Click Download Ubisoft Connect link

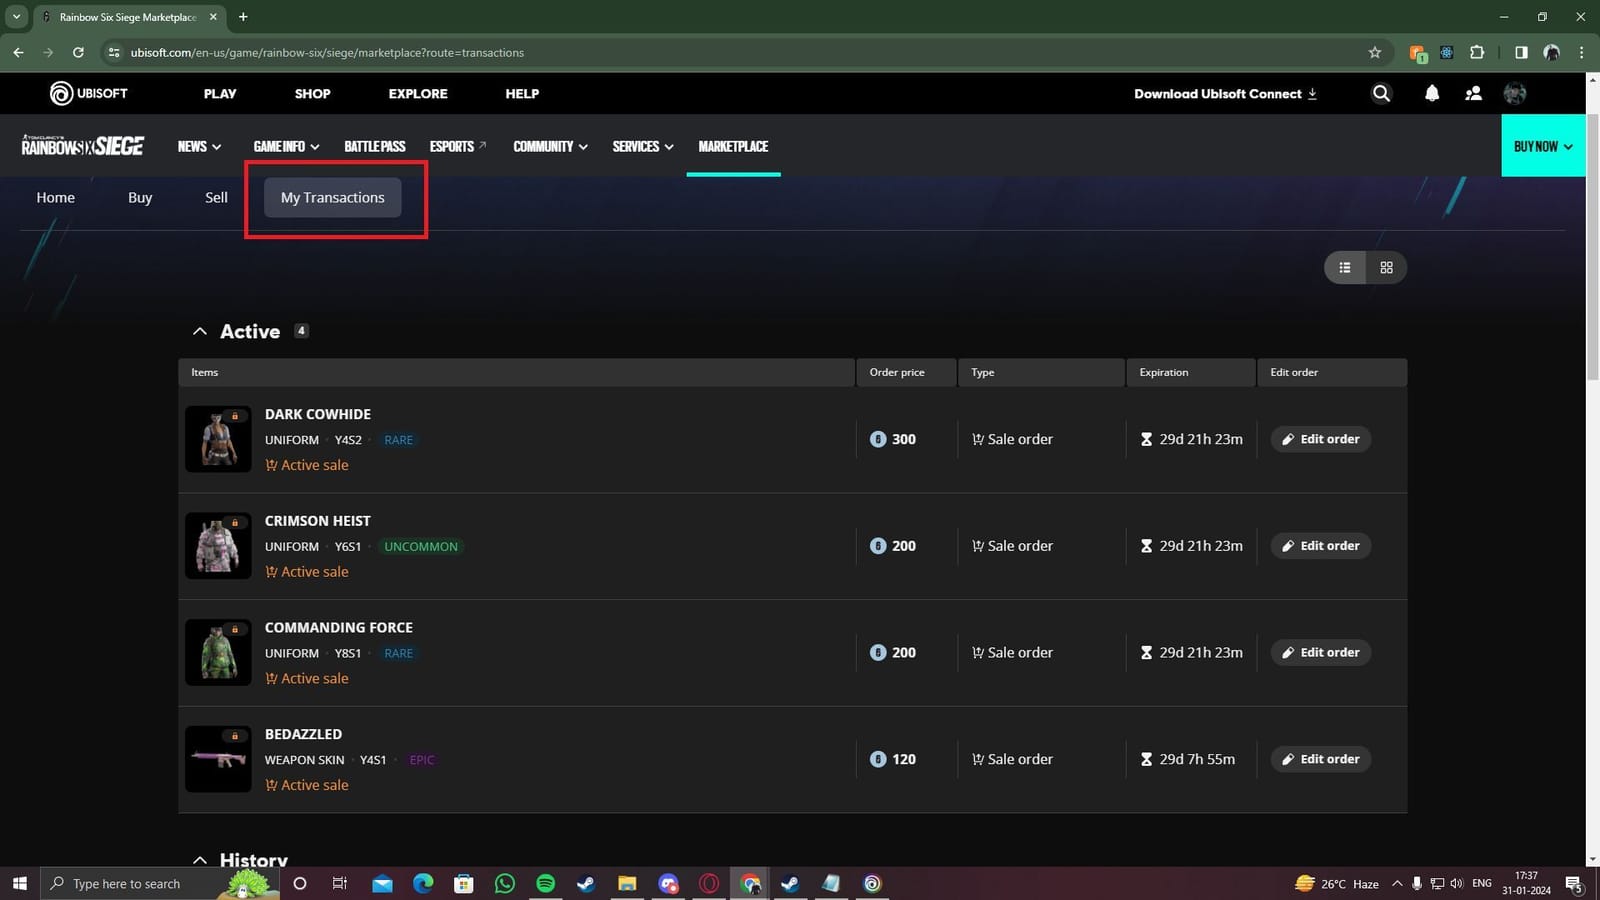(1223, 93)
